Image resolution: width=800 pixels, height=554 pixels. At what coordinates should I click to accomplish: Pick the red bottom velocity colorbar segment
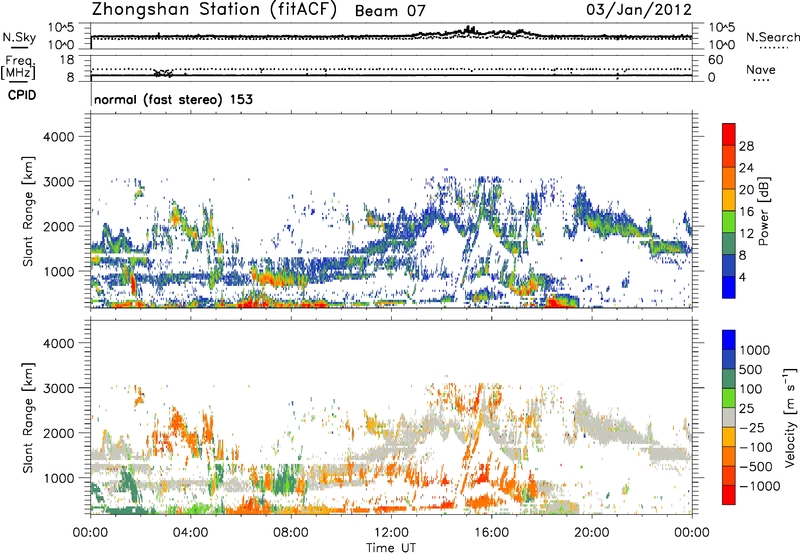729,495
